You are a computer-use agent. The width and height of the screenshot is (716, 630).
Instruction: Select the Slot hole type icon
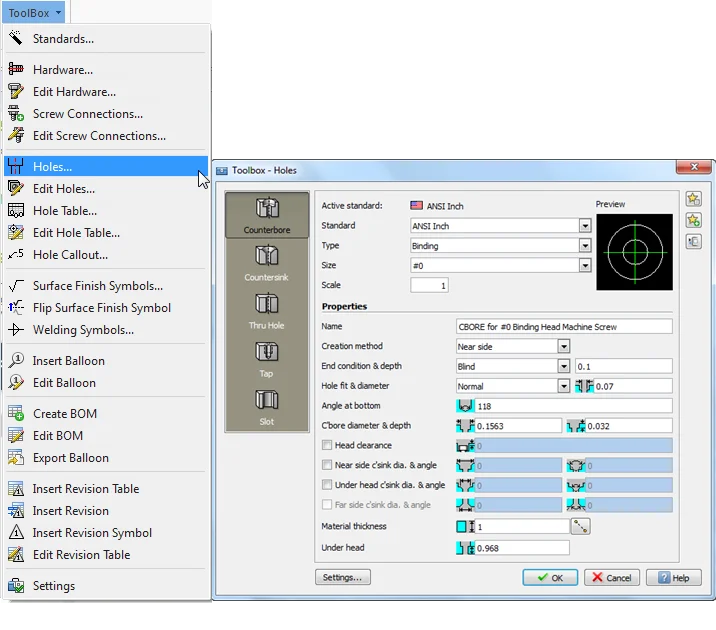[266, 405]
